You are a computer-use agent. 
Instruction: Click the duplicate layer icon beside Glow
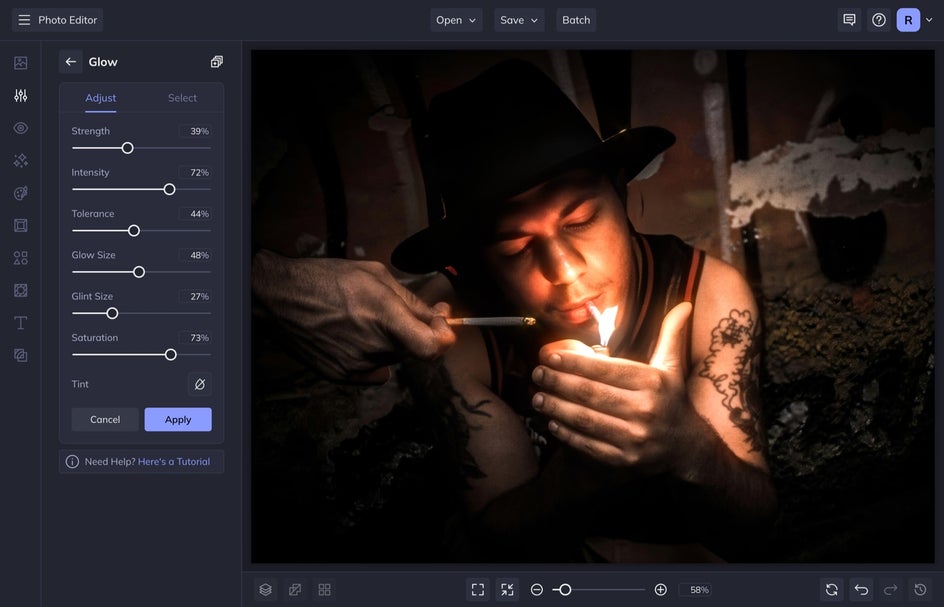[x=216, y=61]
